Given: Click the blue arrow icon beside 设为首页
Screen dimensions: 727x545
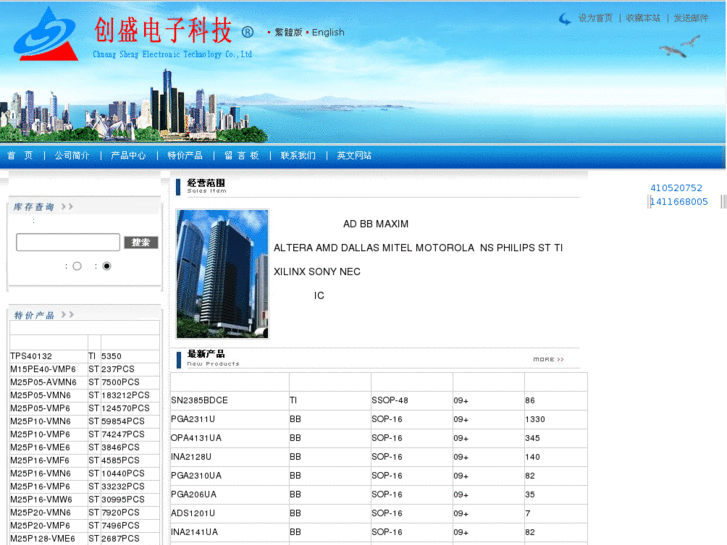Looking at the screenshot, I should click(565, 19).
